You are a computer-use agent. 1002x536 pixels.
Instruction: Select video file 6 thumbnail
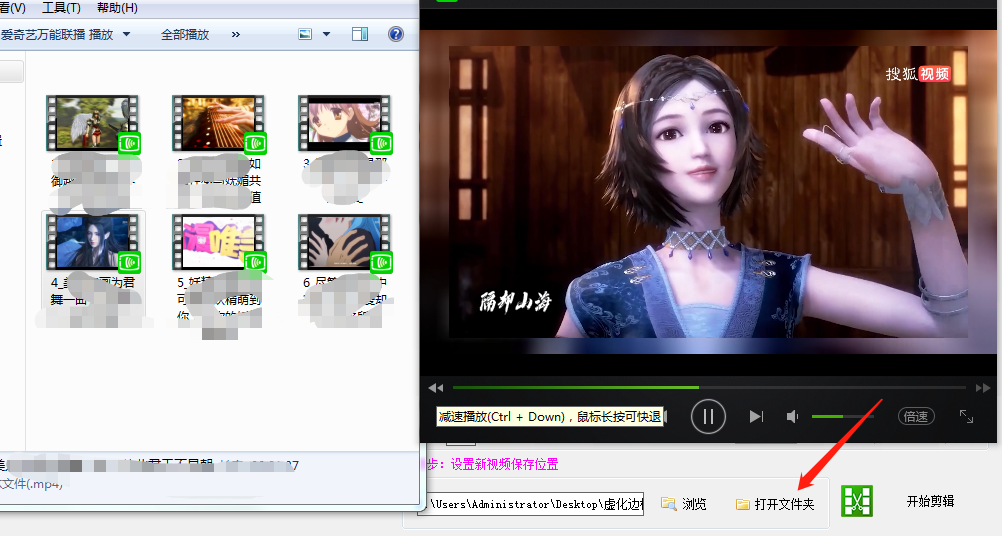[x=344, y=242]
